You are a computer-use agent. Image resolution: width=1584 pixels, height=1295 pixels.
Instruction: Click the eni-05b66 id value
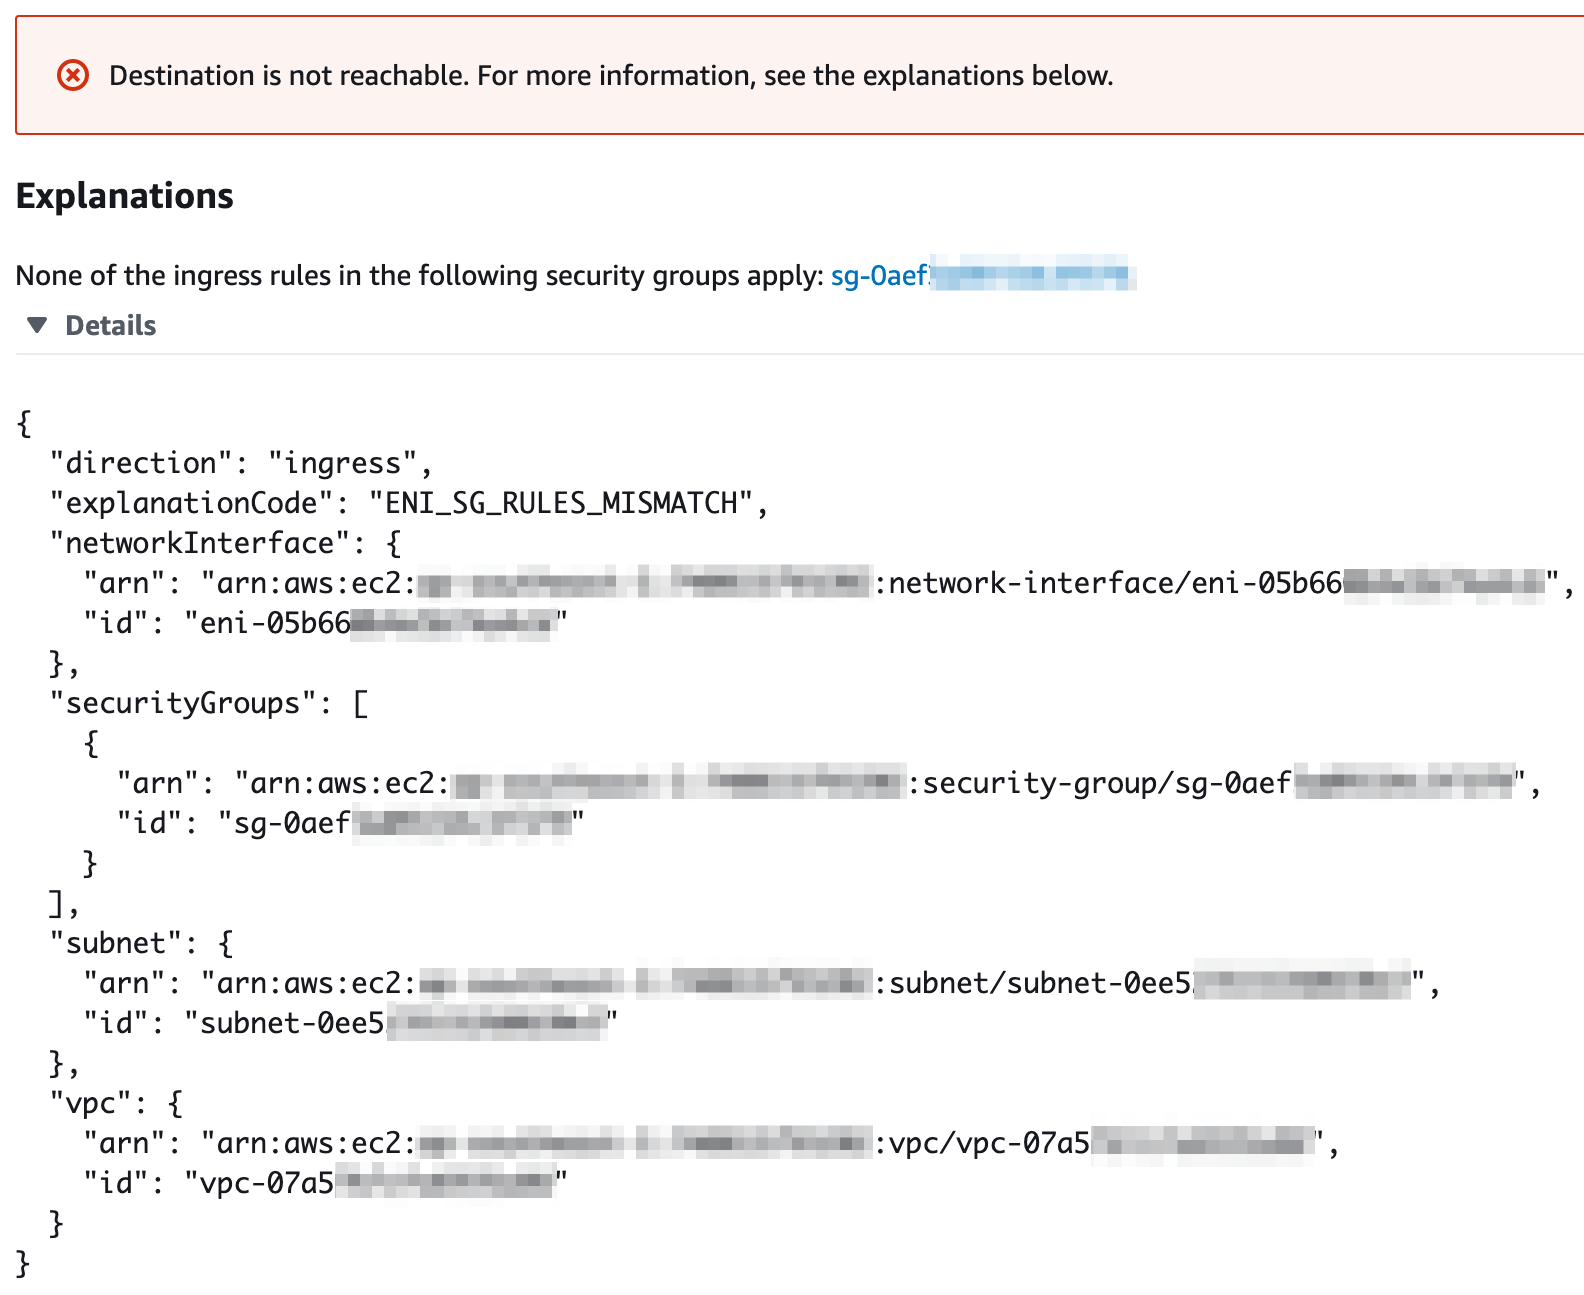(x=275, y=623)
